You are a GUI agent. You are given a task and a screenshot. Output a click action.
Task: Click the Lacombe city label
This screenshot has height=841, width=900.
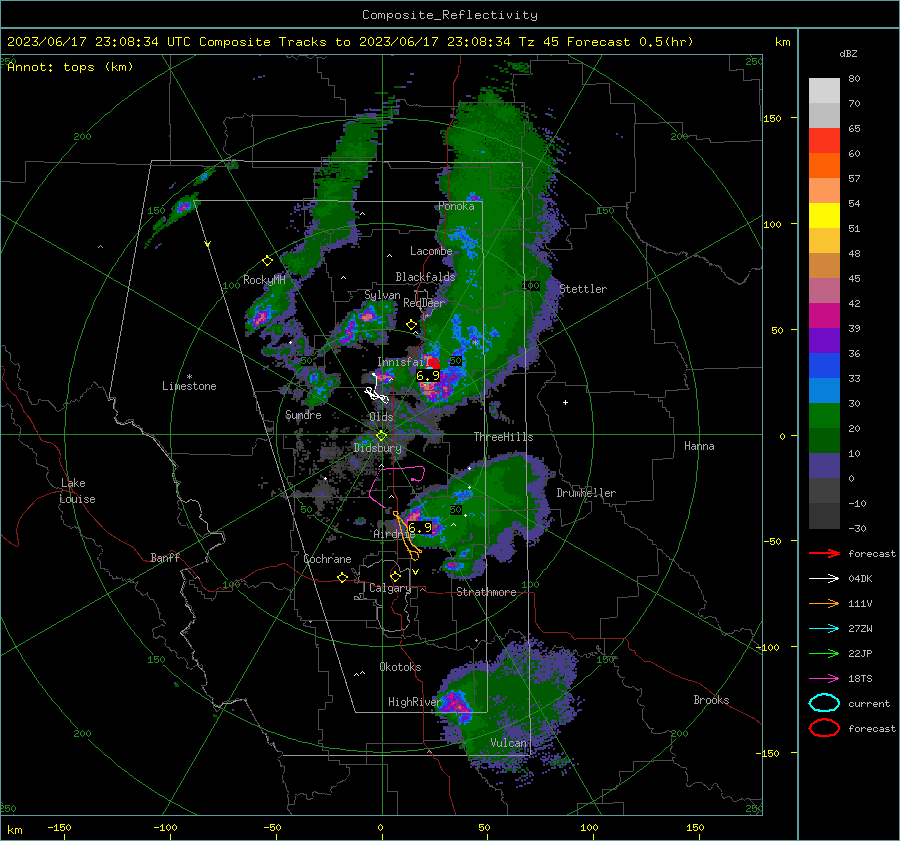click(431, 251)
